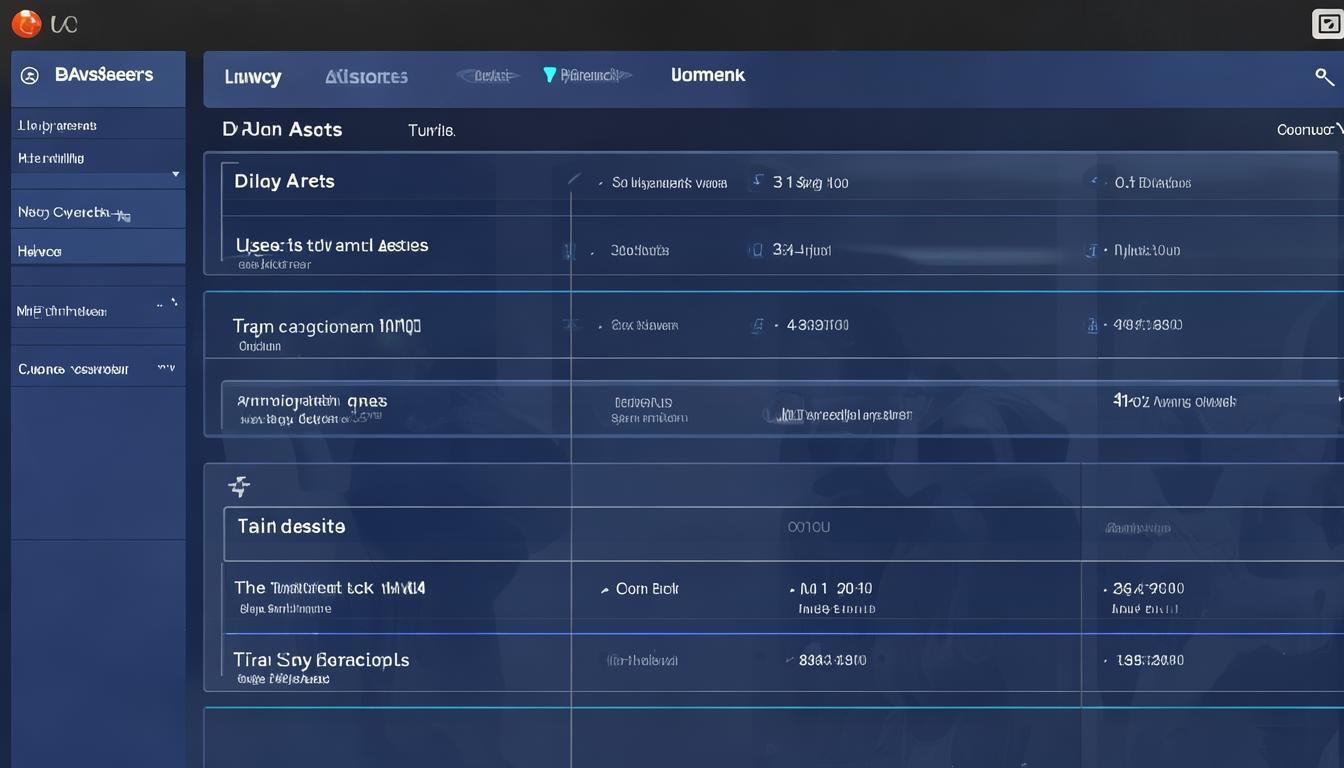The height and width of the screenshot is (768, 1344).
Task: Click the Tain dessite table header
Action: (291, 526)
